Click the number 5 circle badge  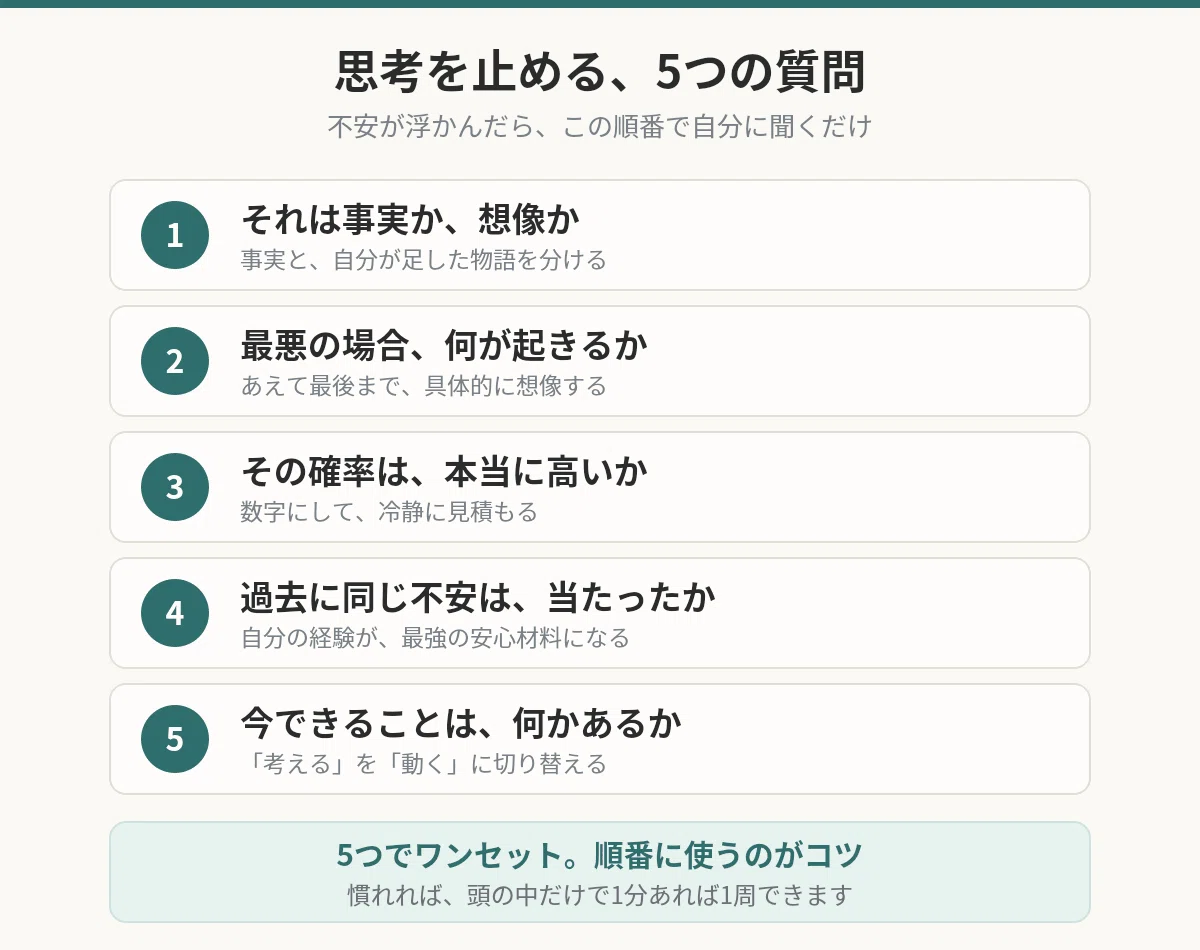(x=175, y=739)
